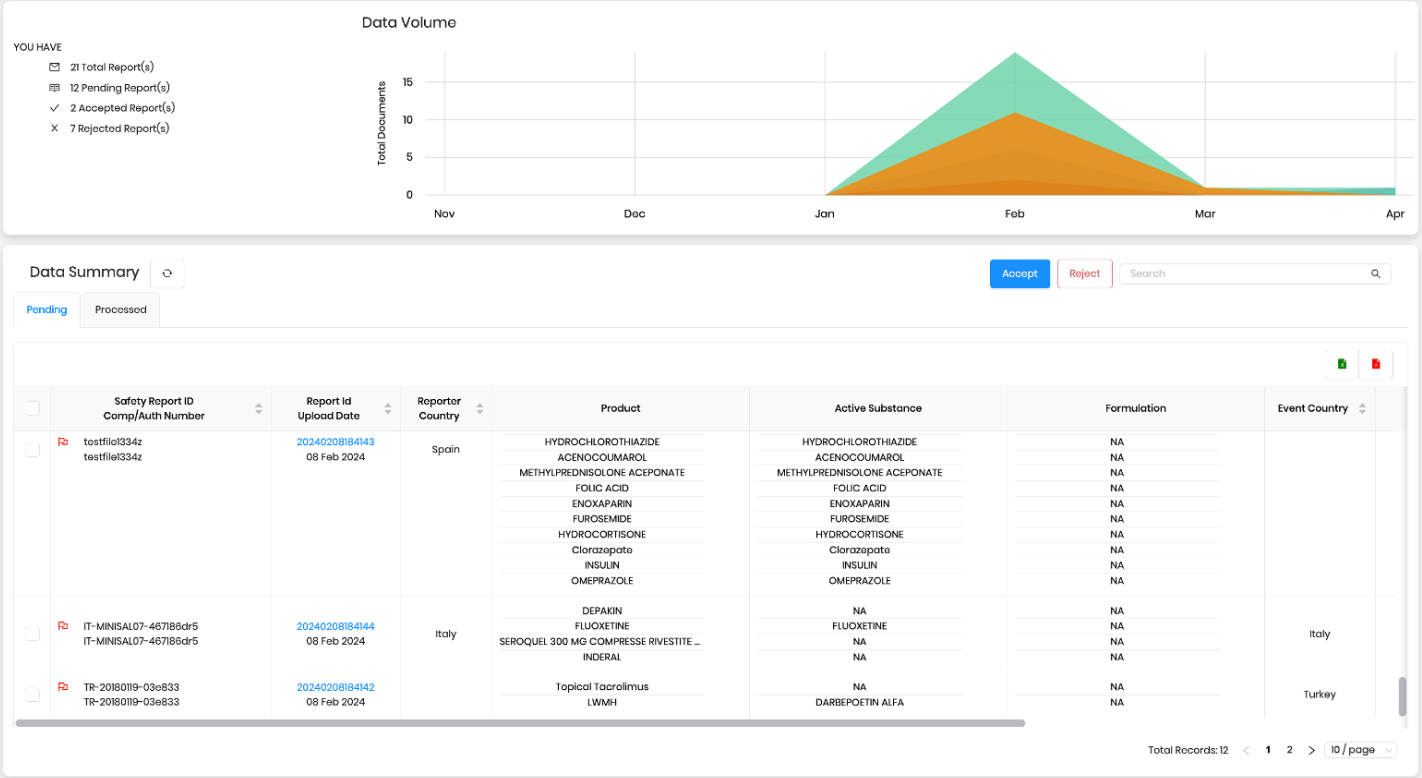This screenshot has height=778, width=1422.
Task: Check the testfile1334z row checkbox
Action: click(x=32, y=450)
